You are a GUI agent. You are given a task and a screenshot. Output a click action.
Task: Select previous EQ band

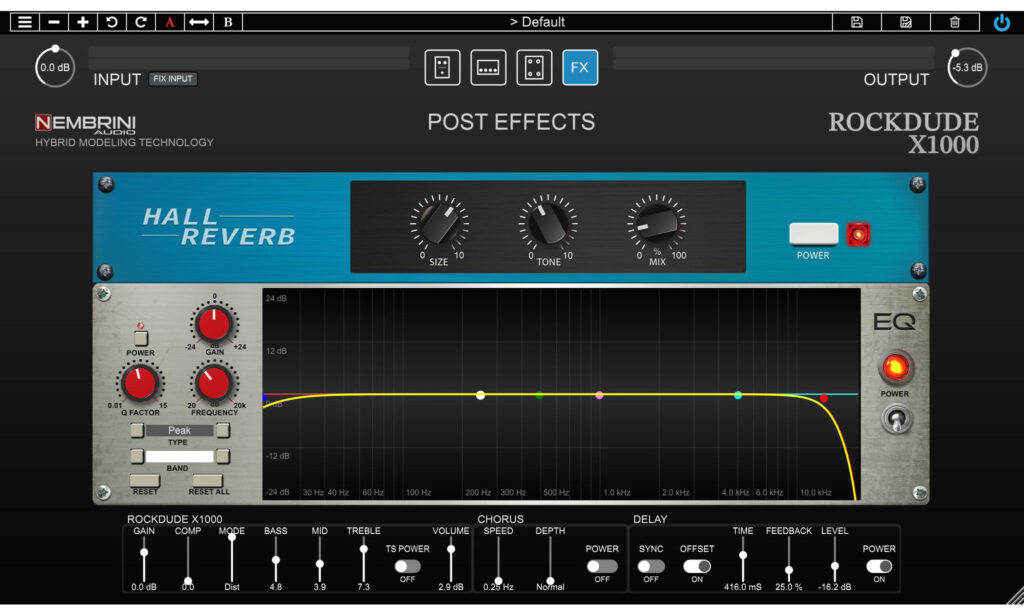click(x=136, y=456)
